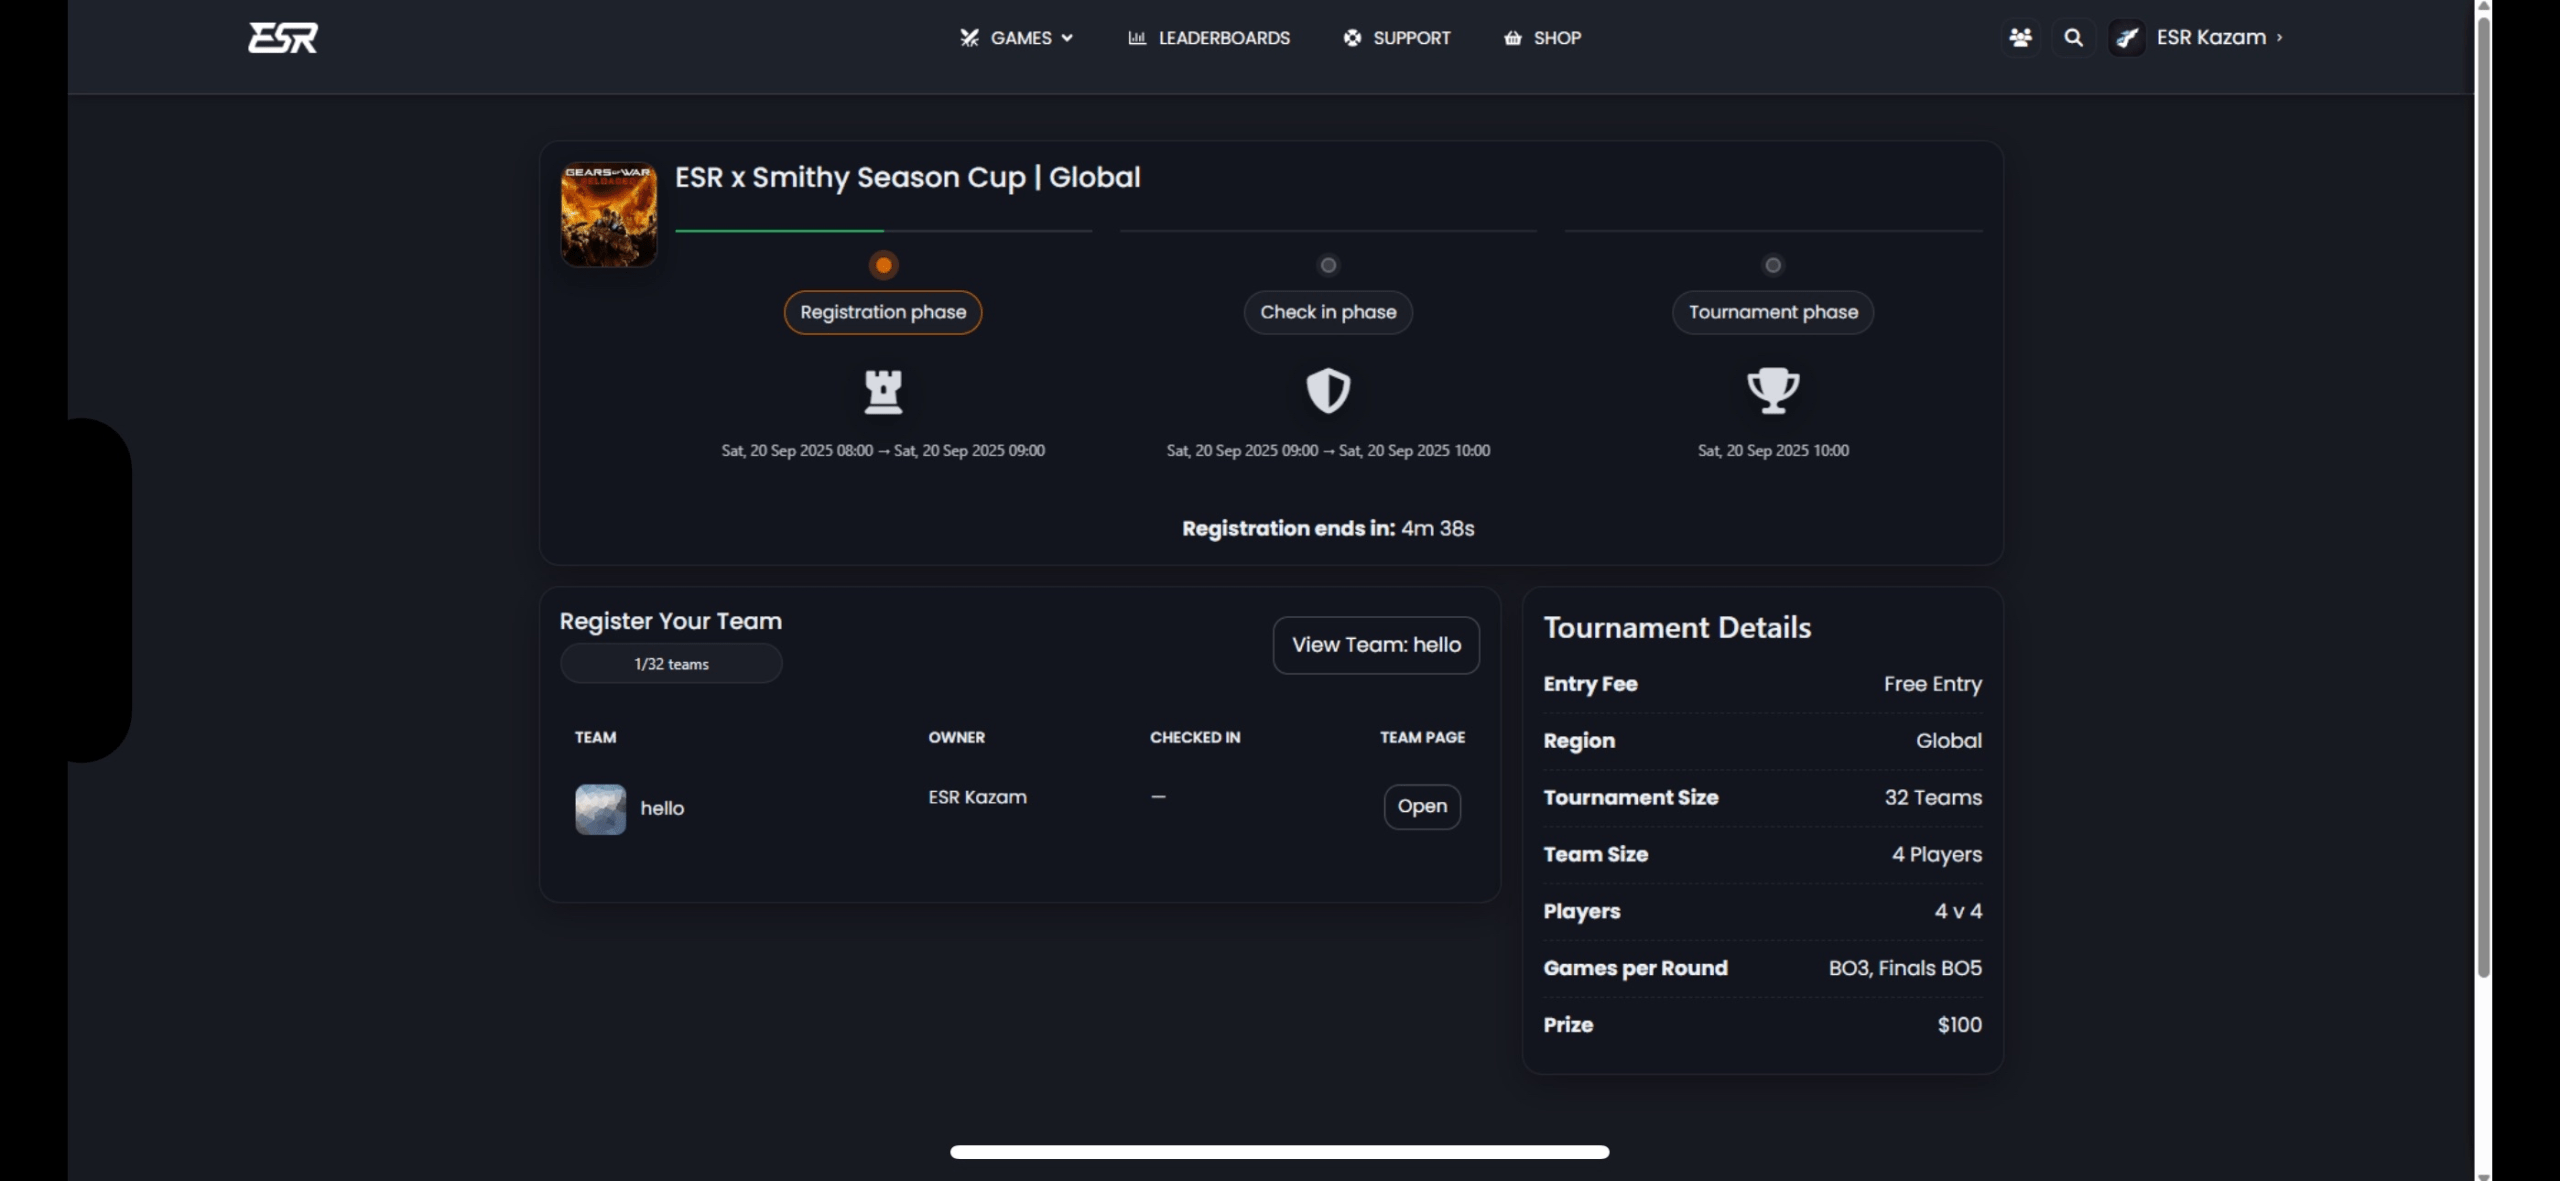Click the registration progress bar

882,231
